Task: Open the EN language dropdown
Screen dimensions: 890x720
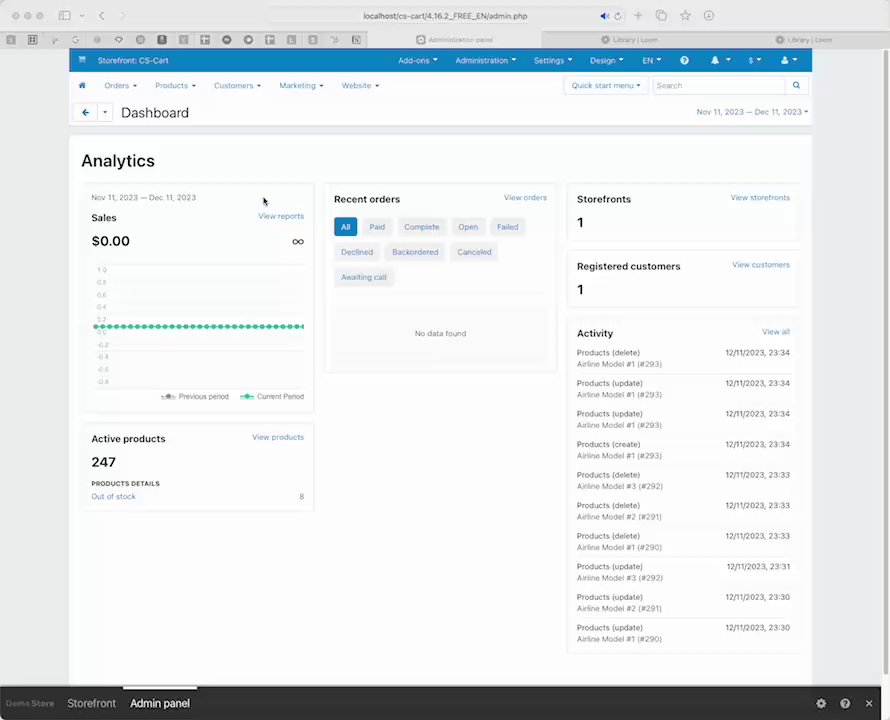Action: point(652,60)
